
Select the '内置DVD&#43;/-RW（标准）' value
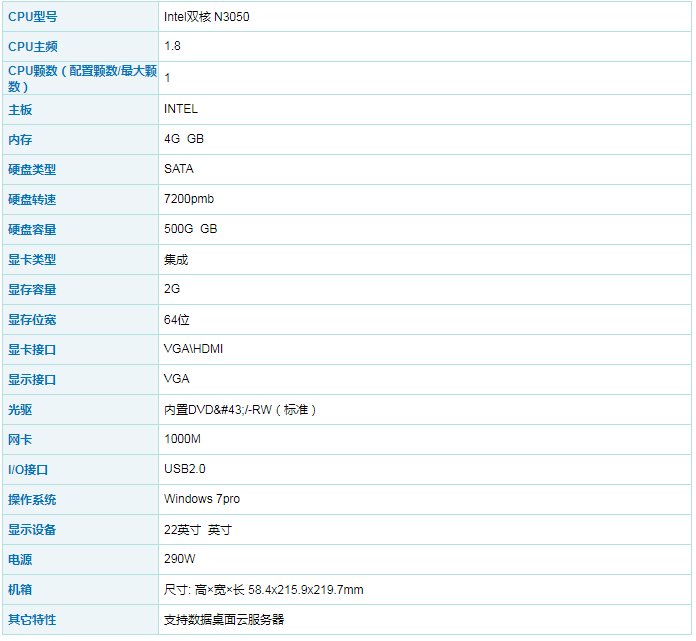coord(240,410)
